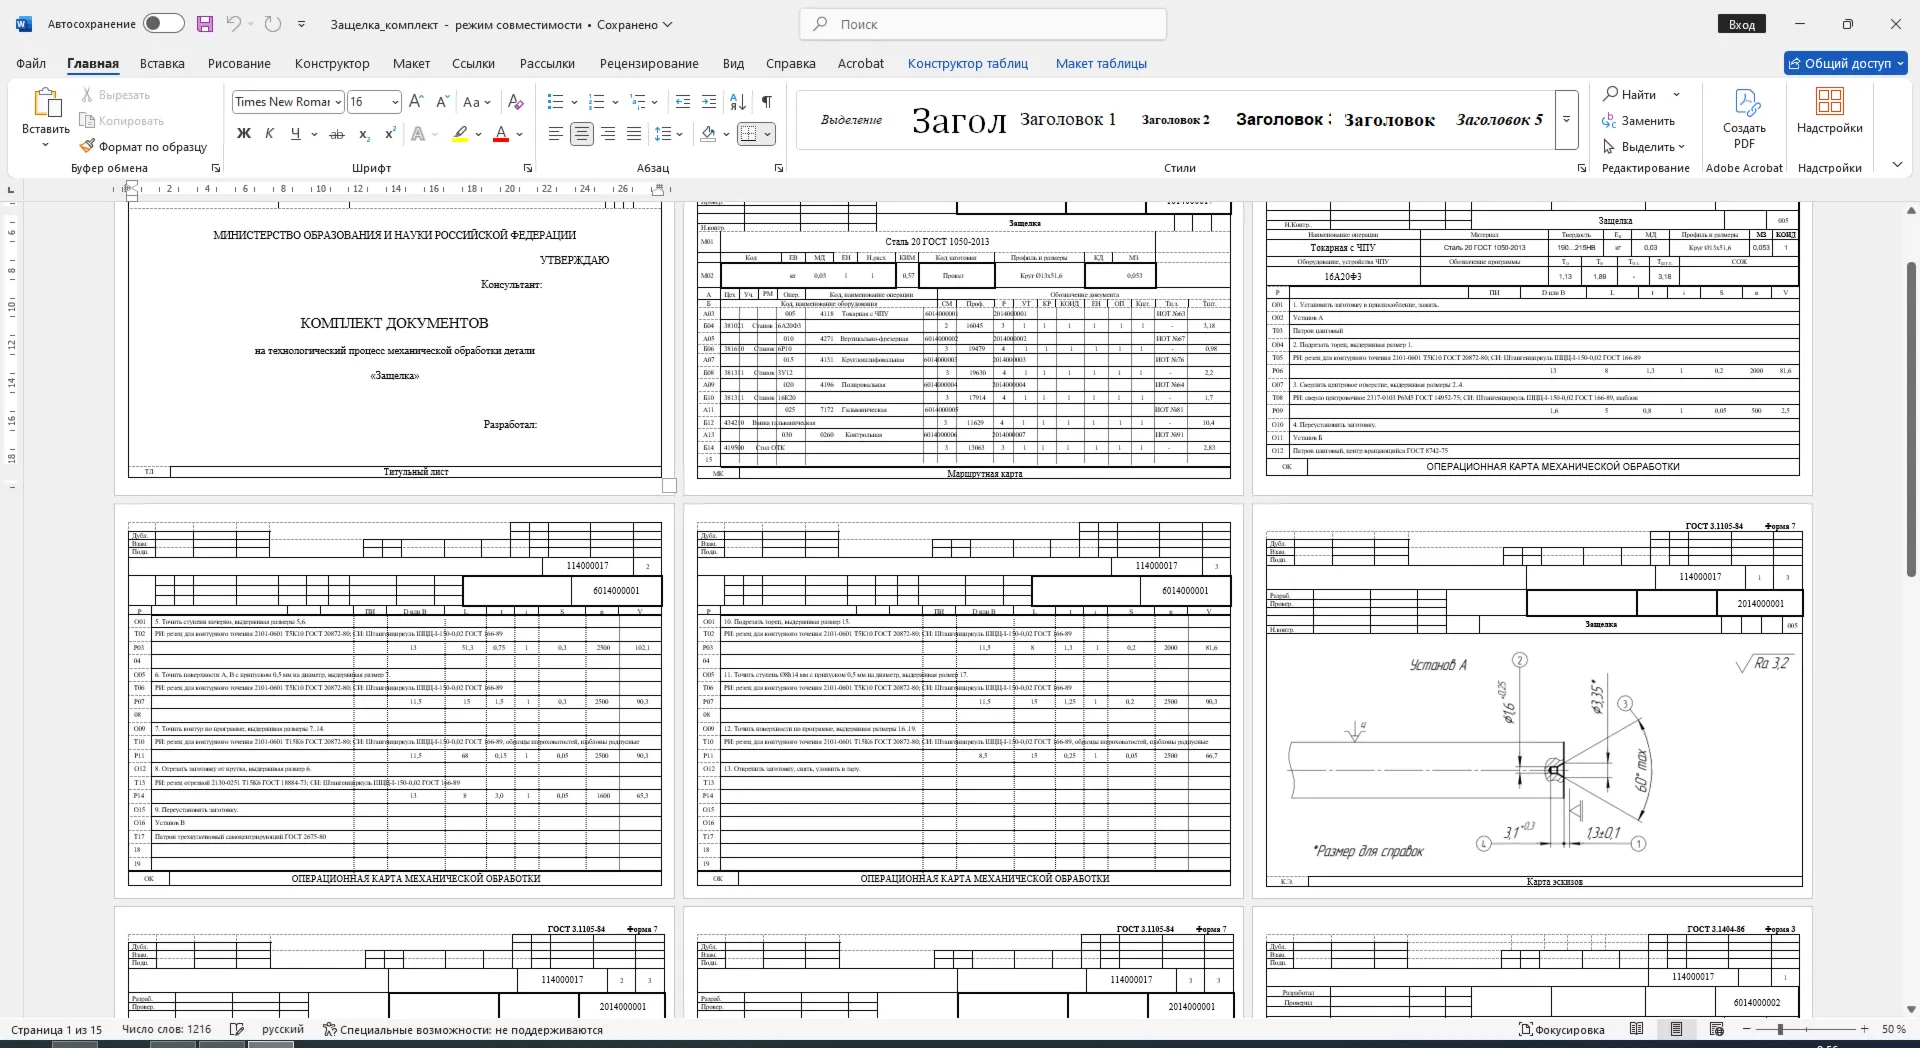Expand the styles gallery arrow
Viewport: 1920px width, 1048px height.
click(1567, 120)
